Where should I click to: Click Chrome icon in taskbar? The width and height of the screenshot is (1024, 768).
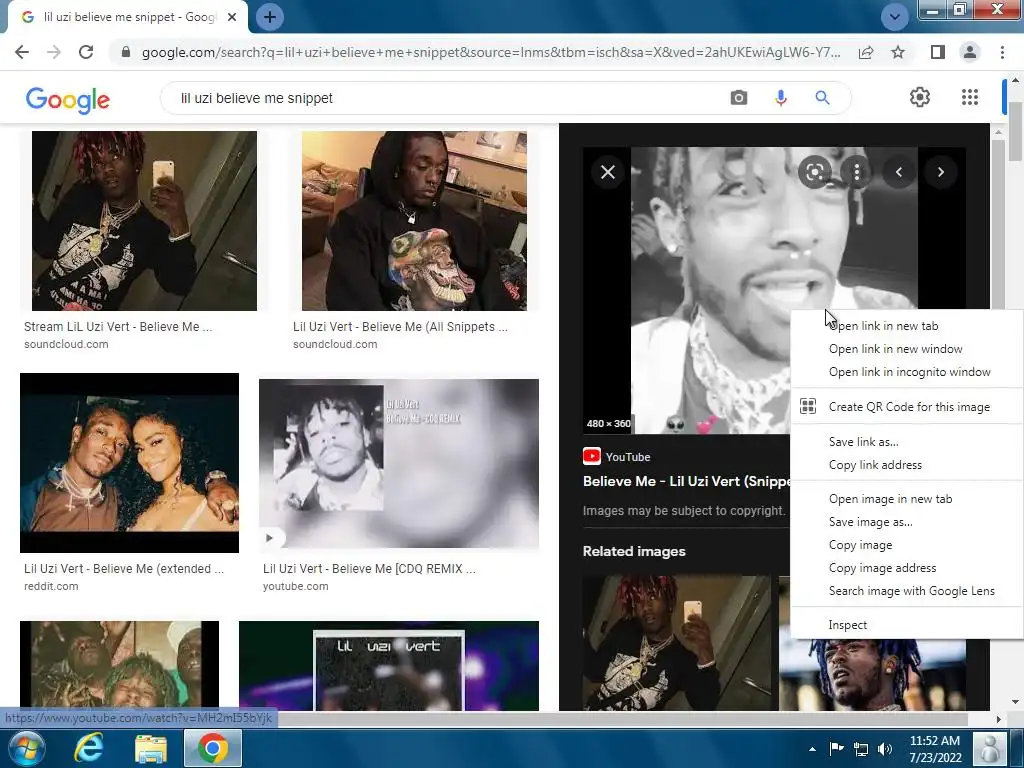[x=212, y=748]
